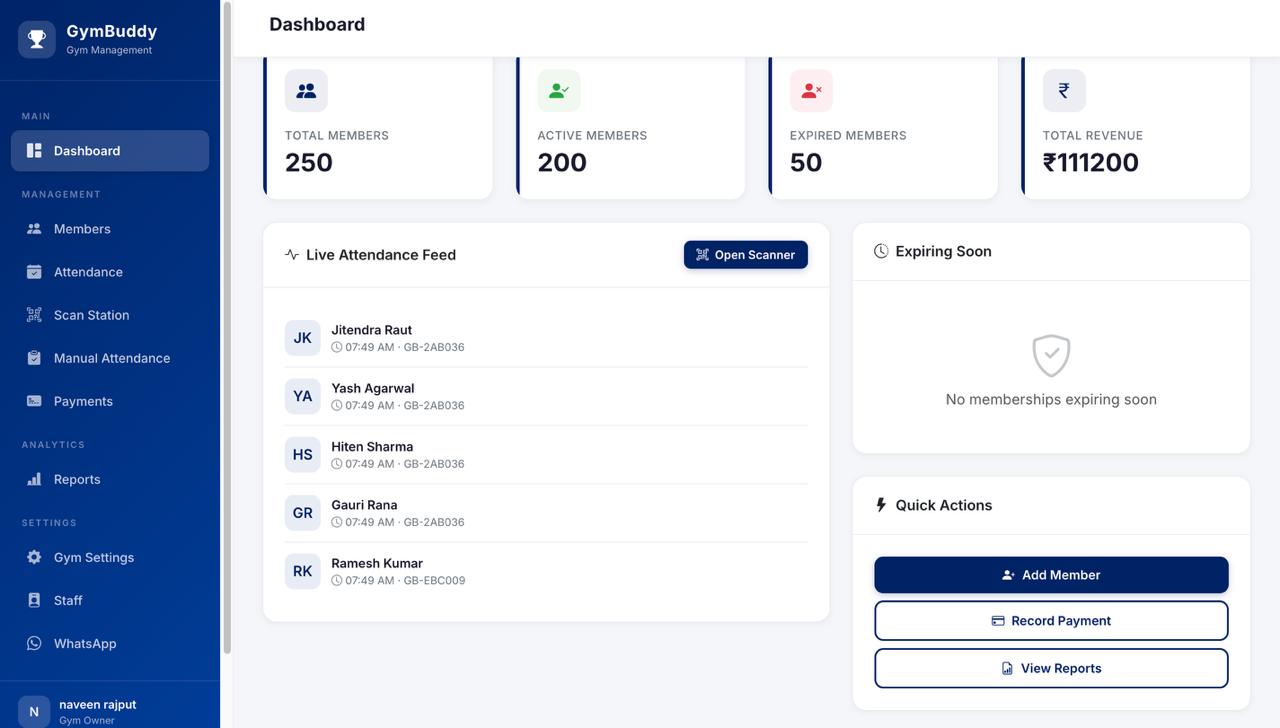Click the Active Members check icon

click(559, 91)
